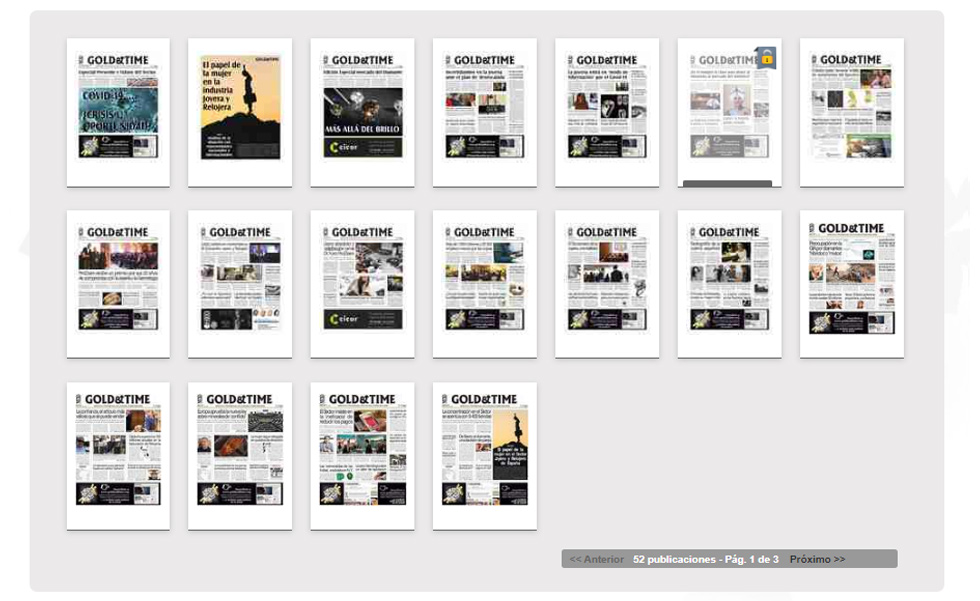Viewport: 980px width, 601px height.
Task: Open the second-row issue with cicor ad
Action: point(362,284)
